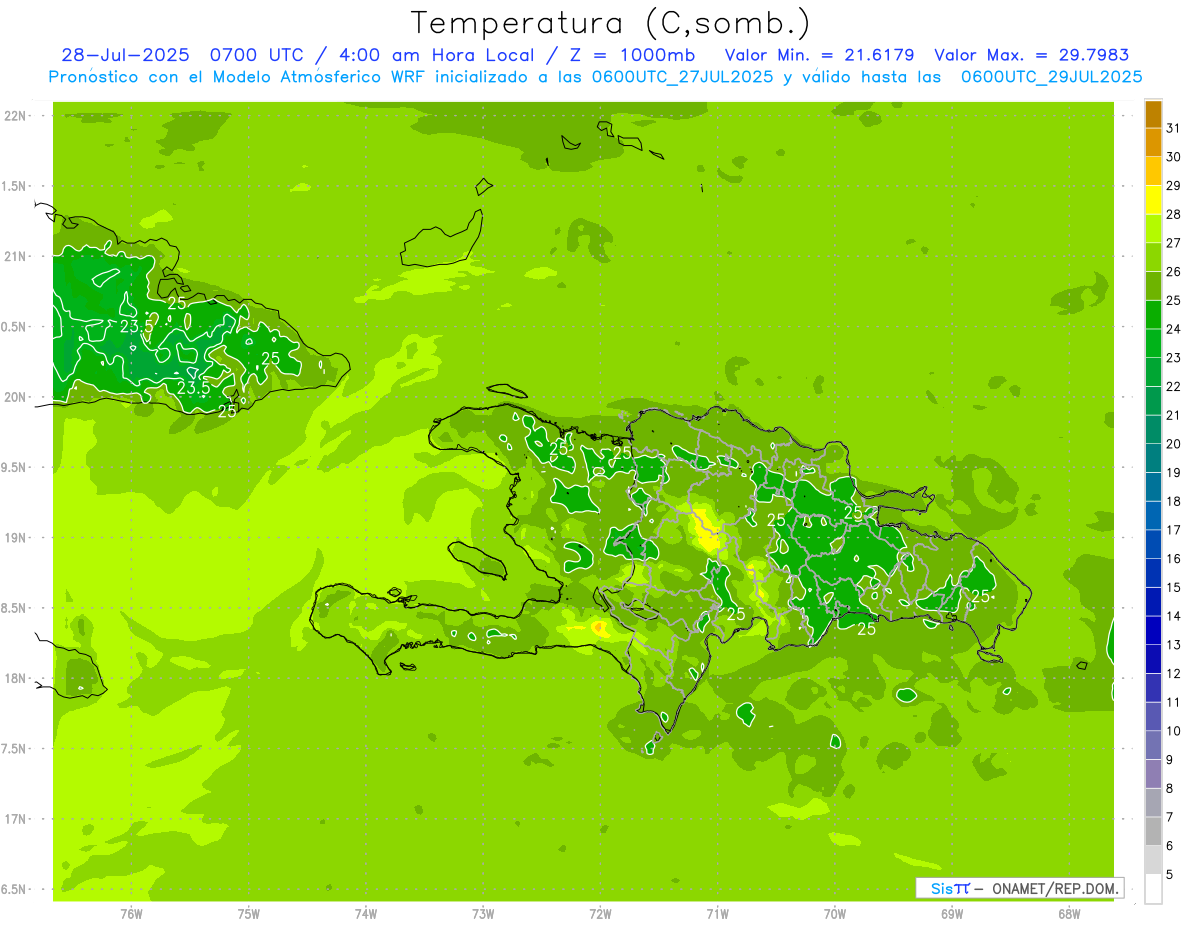Click the 'Valor Min. = 21.6179' readout
The width and height of the screenshot is (1200, 927).
(819, 55)
